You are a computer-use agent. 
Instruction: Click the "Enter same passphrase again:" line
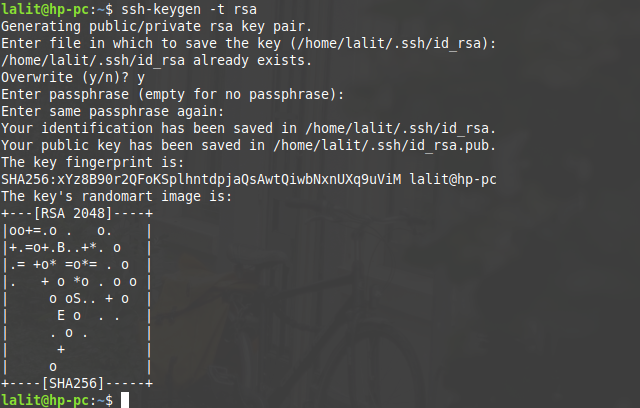pos(115,111)
